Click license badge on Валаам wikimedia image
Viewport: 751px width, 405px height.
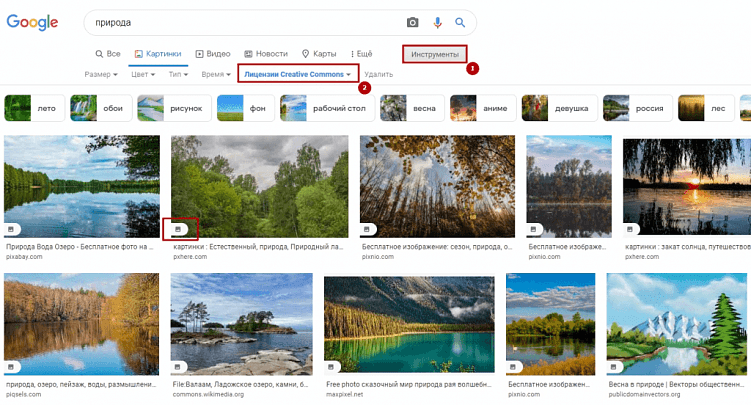[178, 367]
